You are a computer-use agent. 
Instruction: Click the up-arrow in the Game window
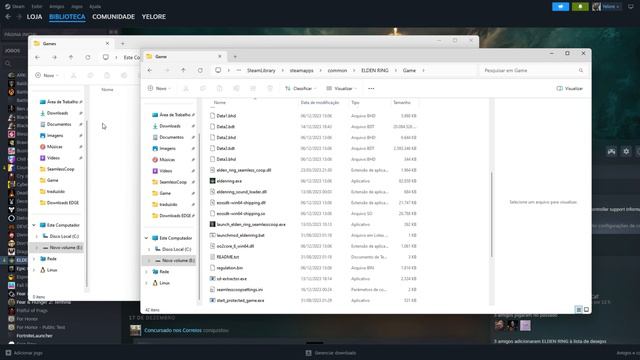(x=183, y=70)
